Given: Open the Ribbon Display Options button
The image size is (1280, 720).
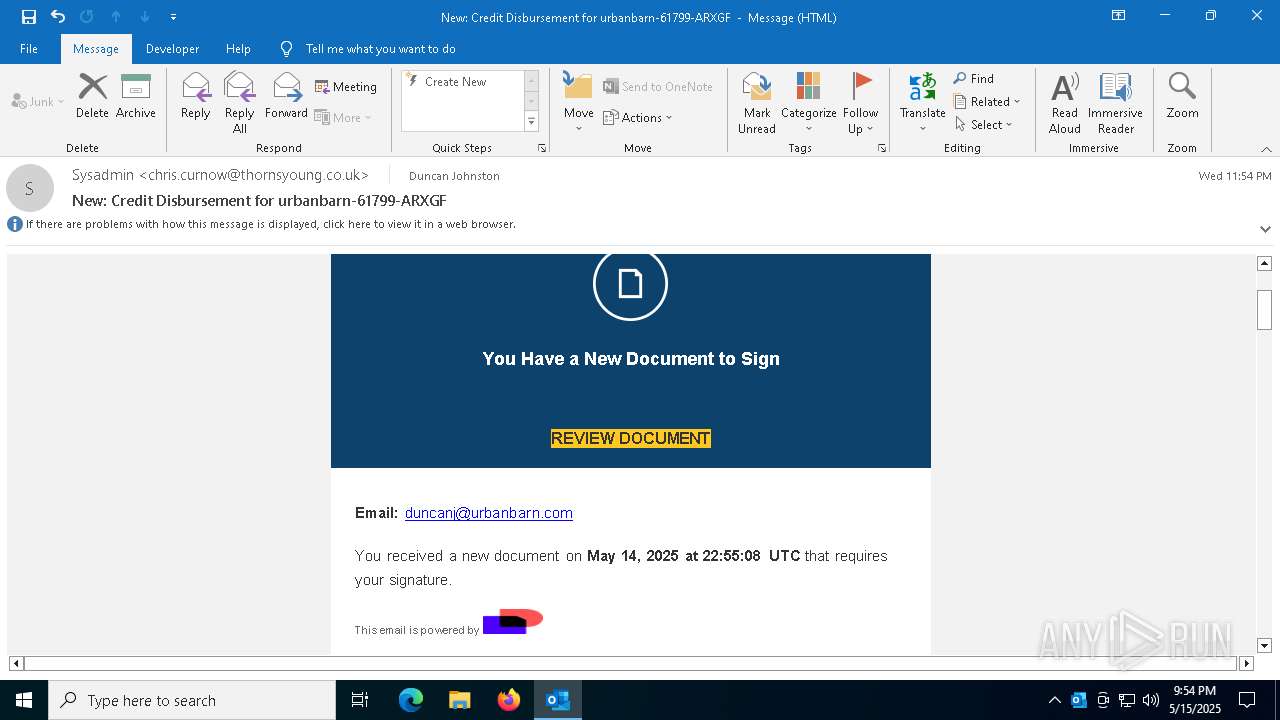Looking at the screenshot, I should tap(1119, 16).
